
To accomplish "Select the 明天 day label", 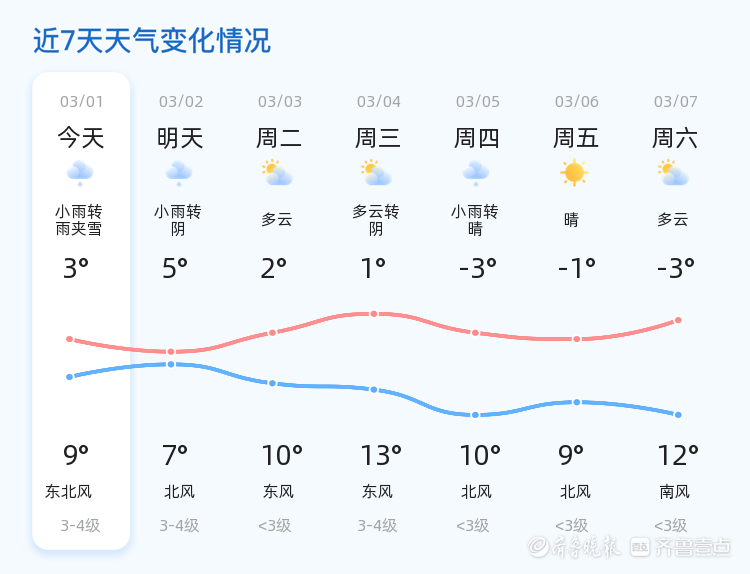I will coord(180,138).
